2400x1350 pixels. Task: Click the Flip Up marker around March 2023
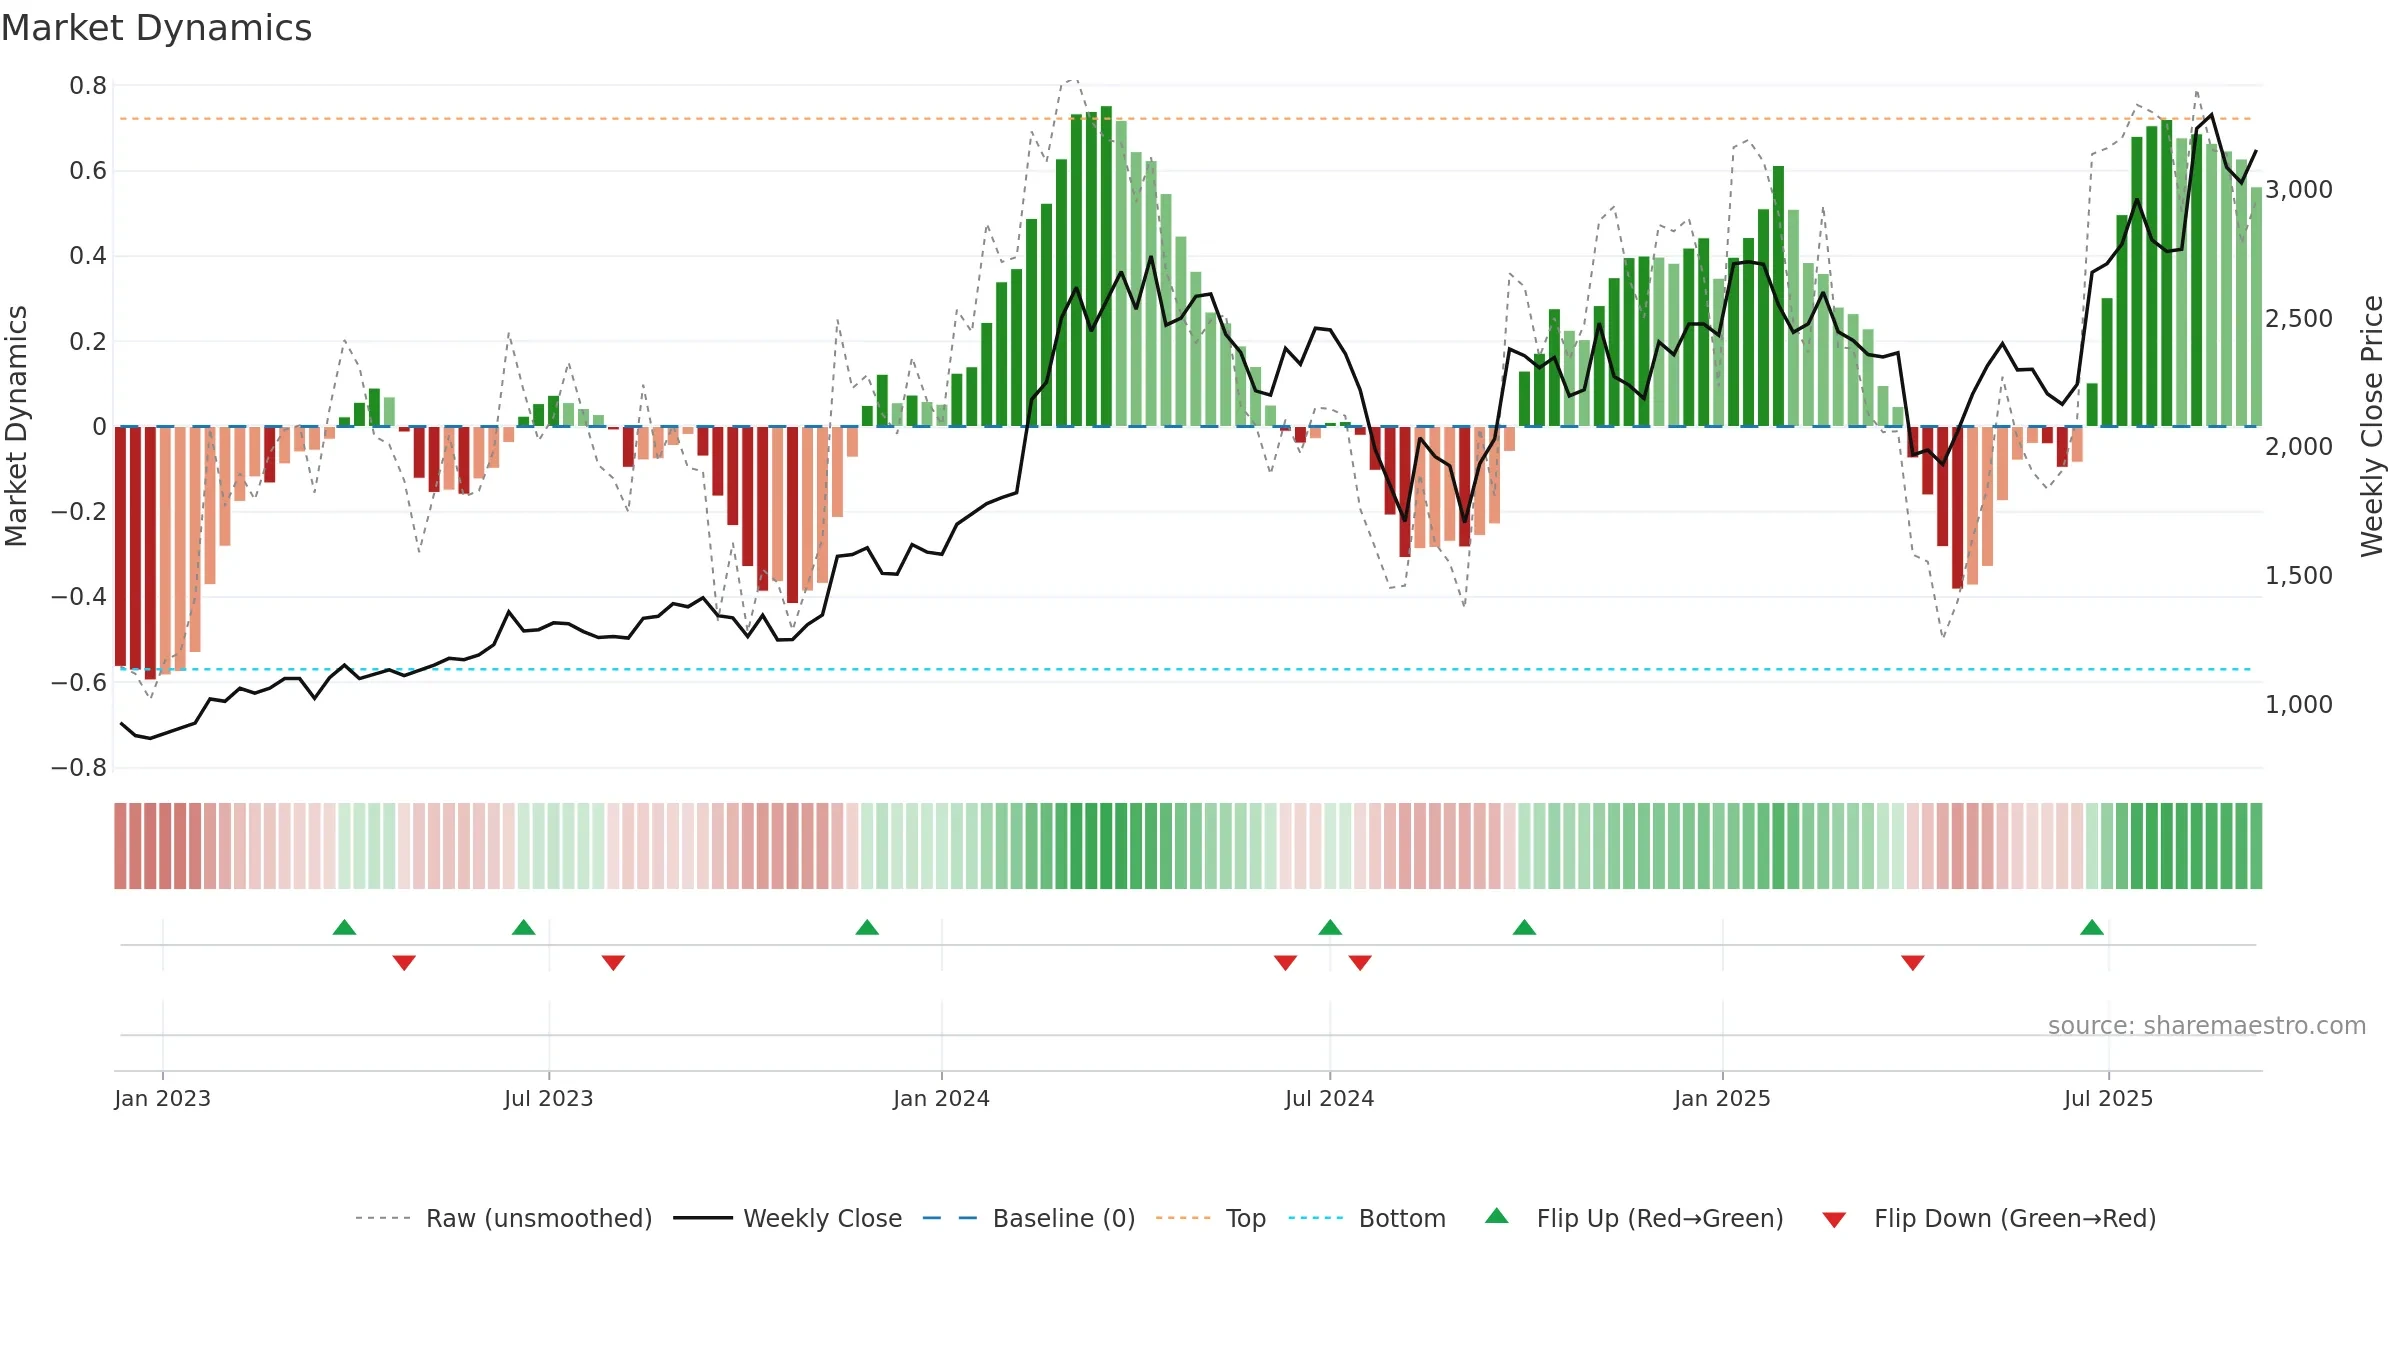coord(344,927)
